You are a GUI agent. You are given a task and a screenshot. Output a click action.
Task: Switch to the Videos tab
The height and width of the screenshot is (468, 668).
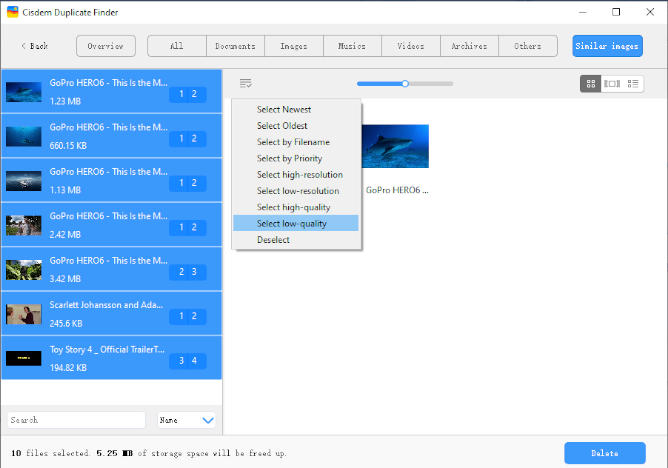tap(411, 46)
